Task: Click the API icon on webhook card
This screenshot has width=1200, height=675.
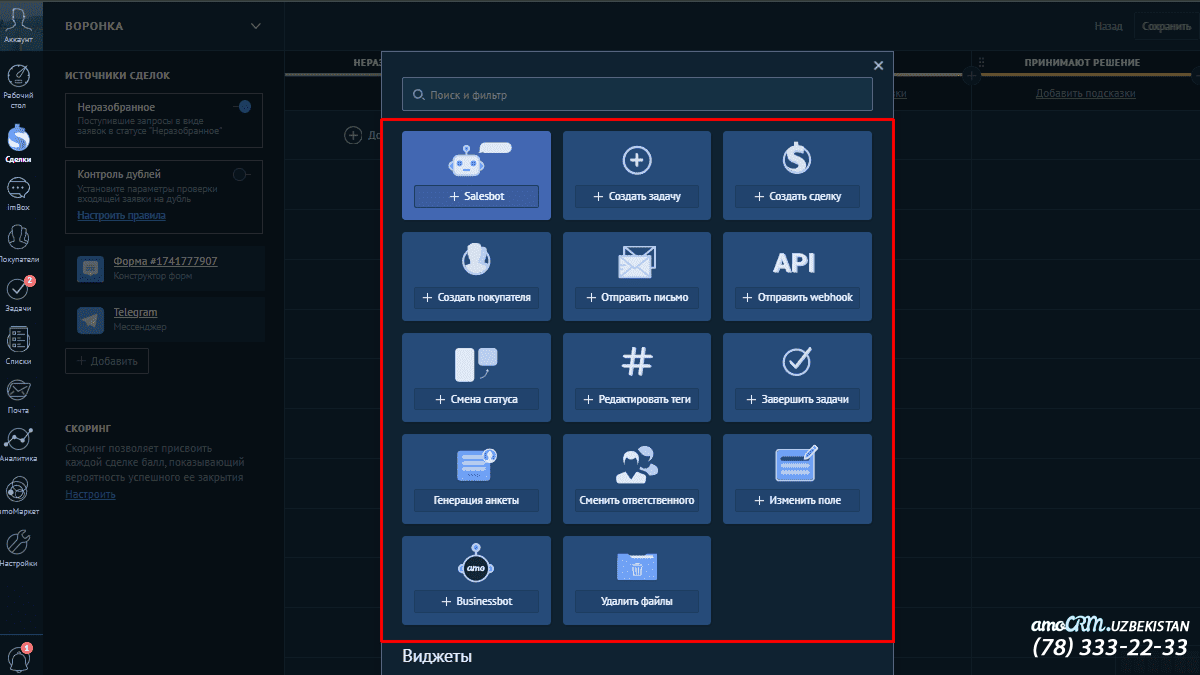Action: (794, 262)
